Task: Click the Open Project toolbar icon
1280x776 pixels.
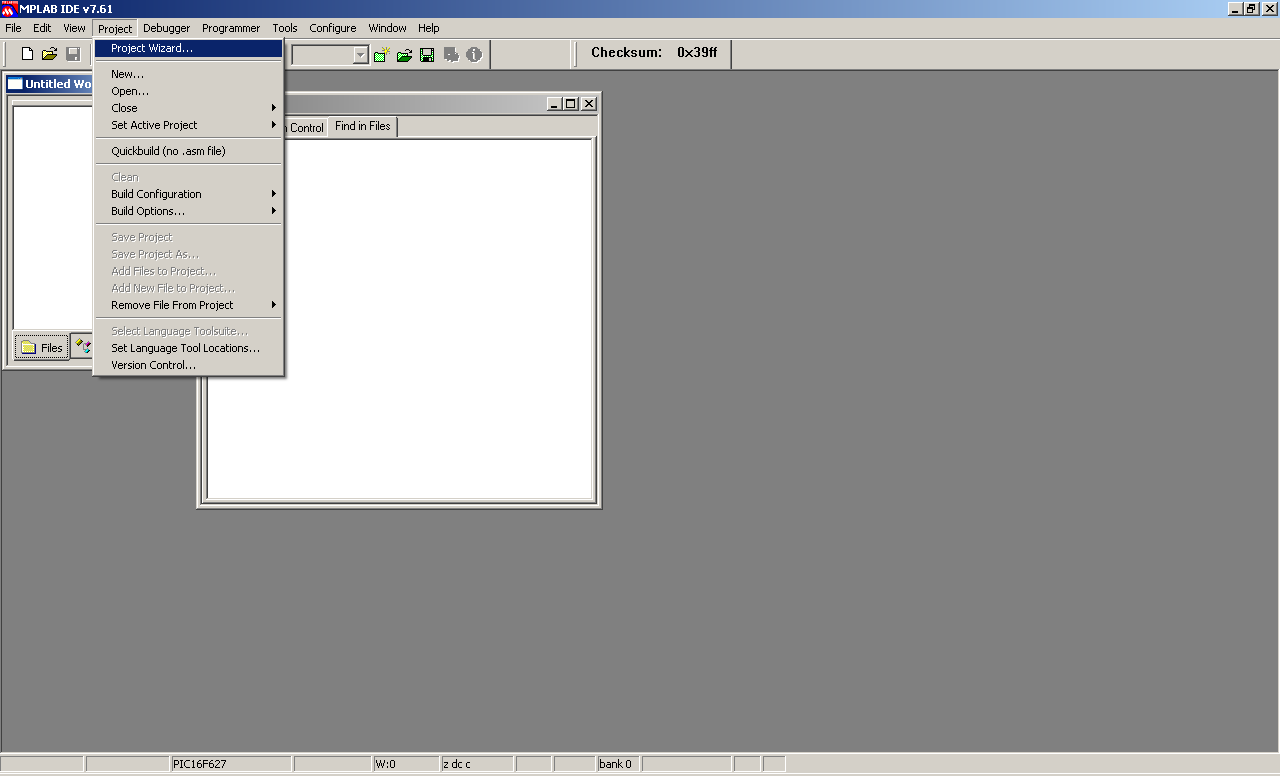Action: 404,55
